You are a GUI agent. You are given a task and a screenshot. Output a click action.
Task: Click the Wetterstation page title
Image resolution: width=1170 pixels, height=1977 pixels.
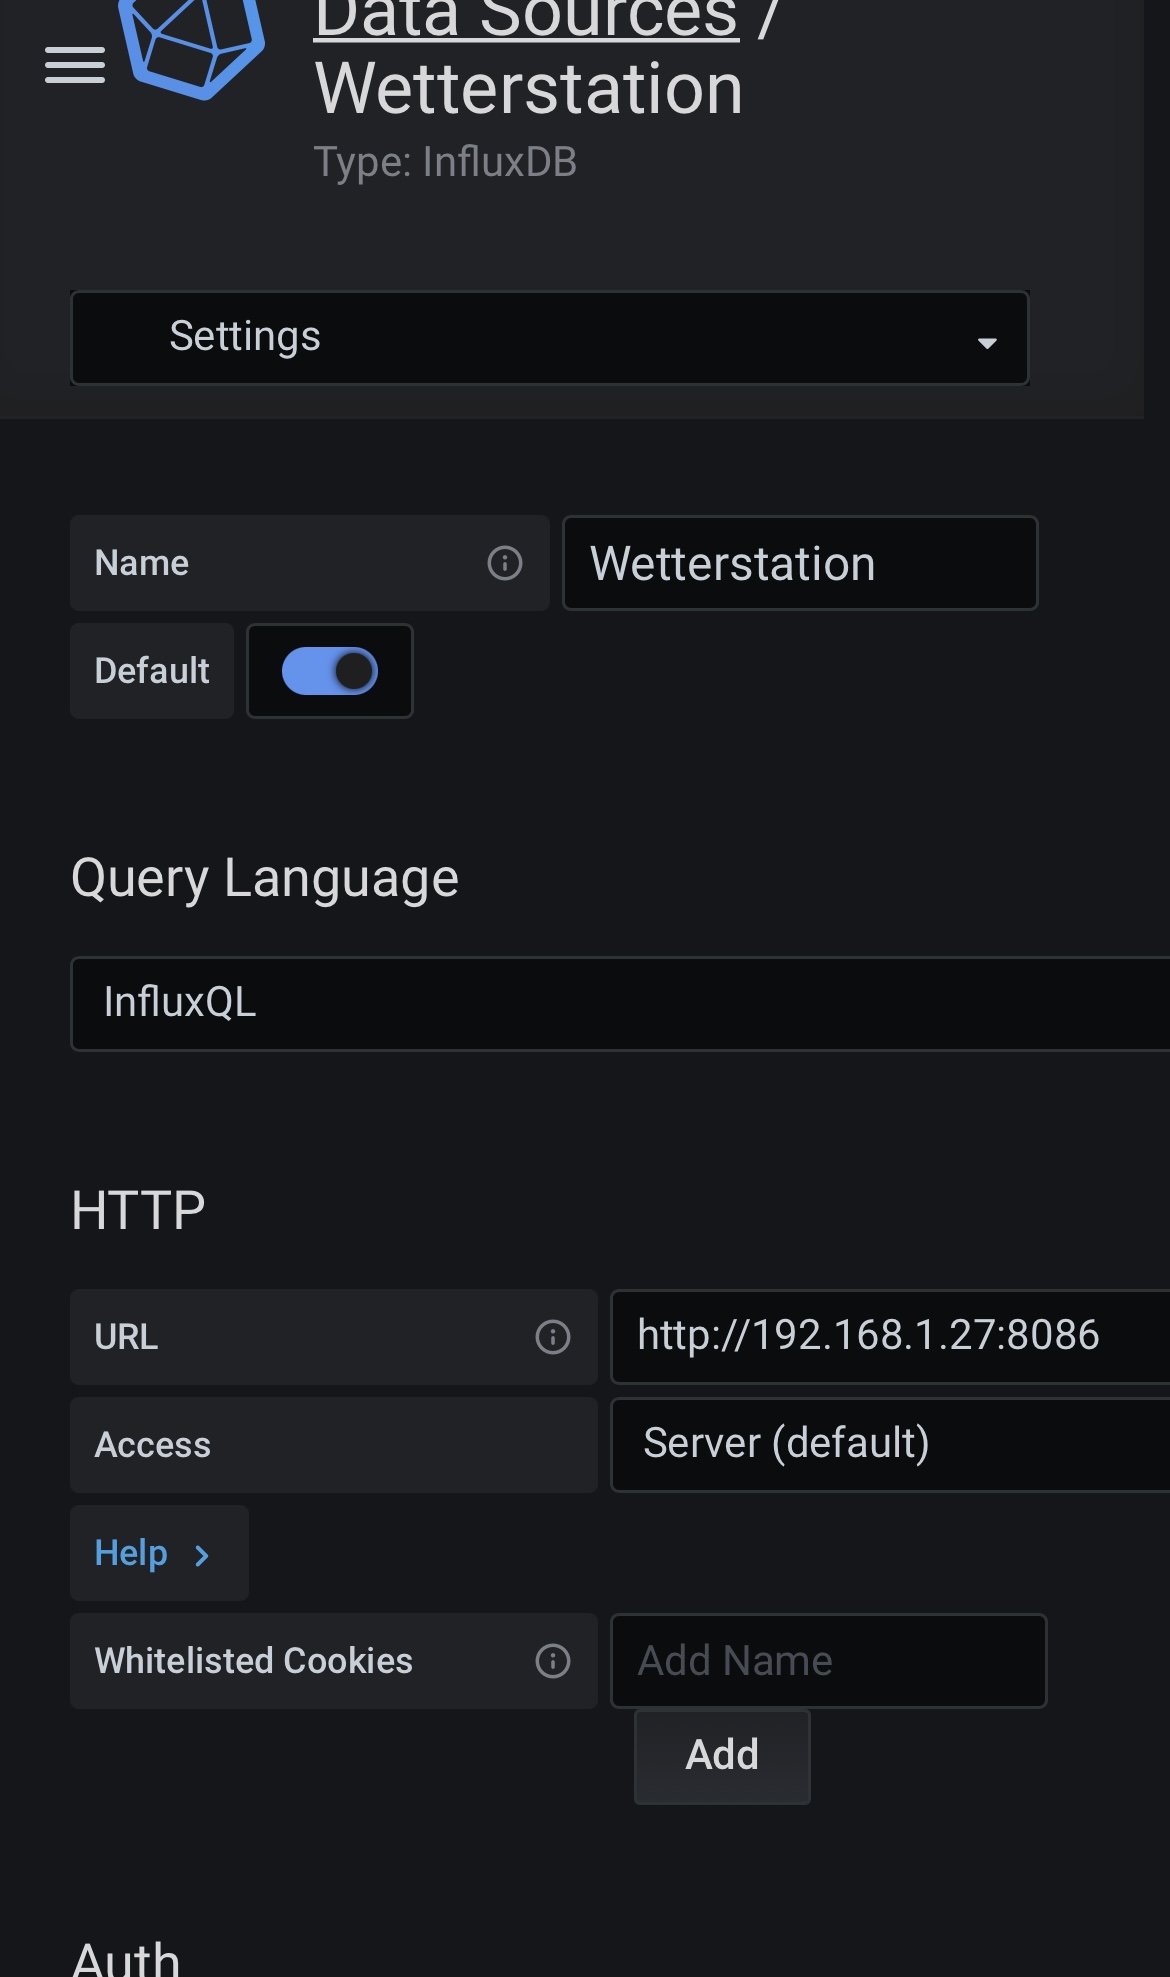tap(529, 89)
